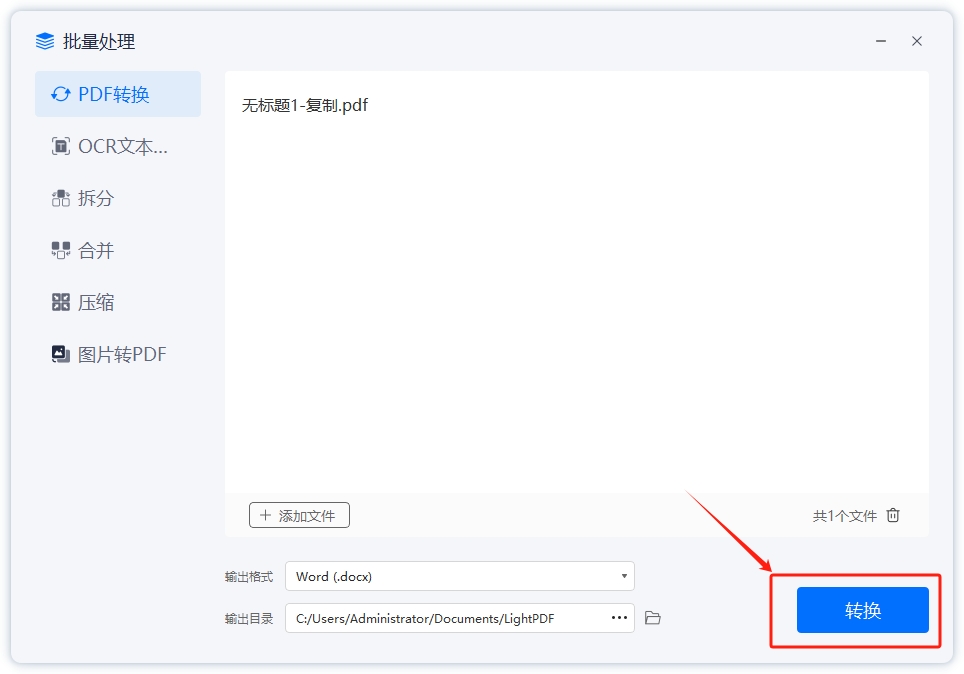
Task: Click the 共1个文件 file count label
Action: click(844, 516)
